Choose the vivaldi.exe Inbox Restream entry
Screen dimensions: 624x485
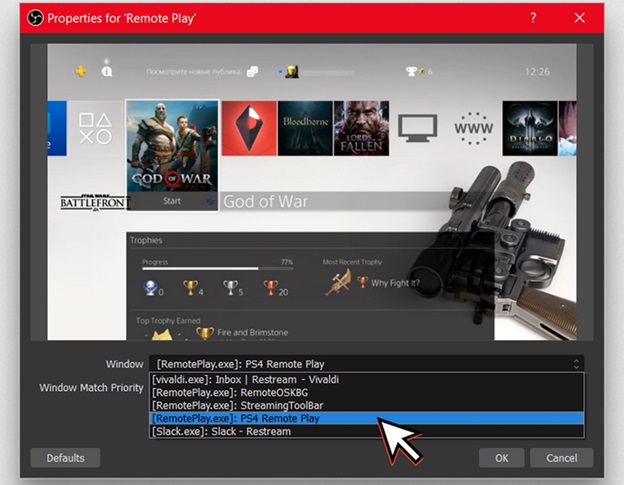click(x=367, y=380)
